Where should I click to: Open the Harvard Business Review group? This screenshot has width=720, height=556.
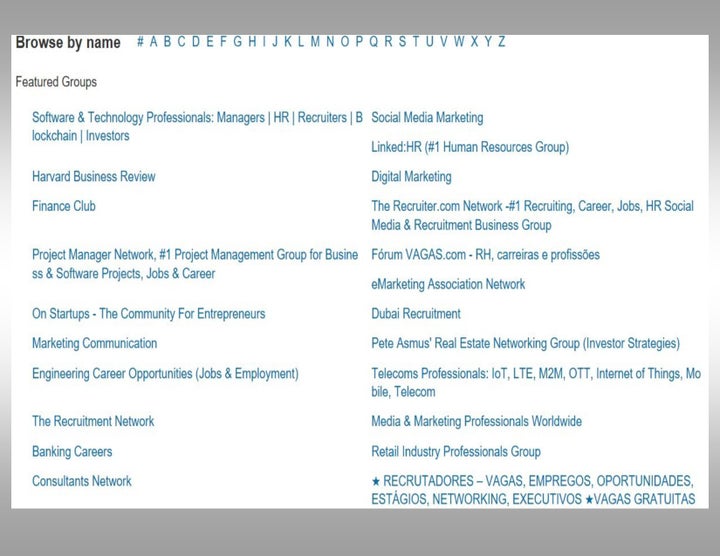click(x=94, y=177)
